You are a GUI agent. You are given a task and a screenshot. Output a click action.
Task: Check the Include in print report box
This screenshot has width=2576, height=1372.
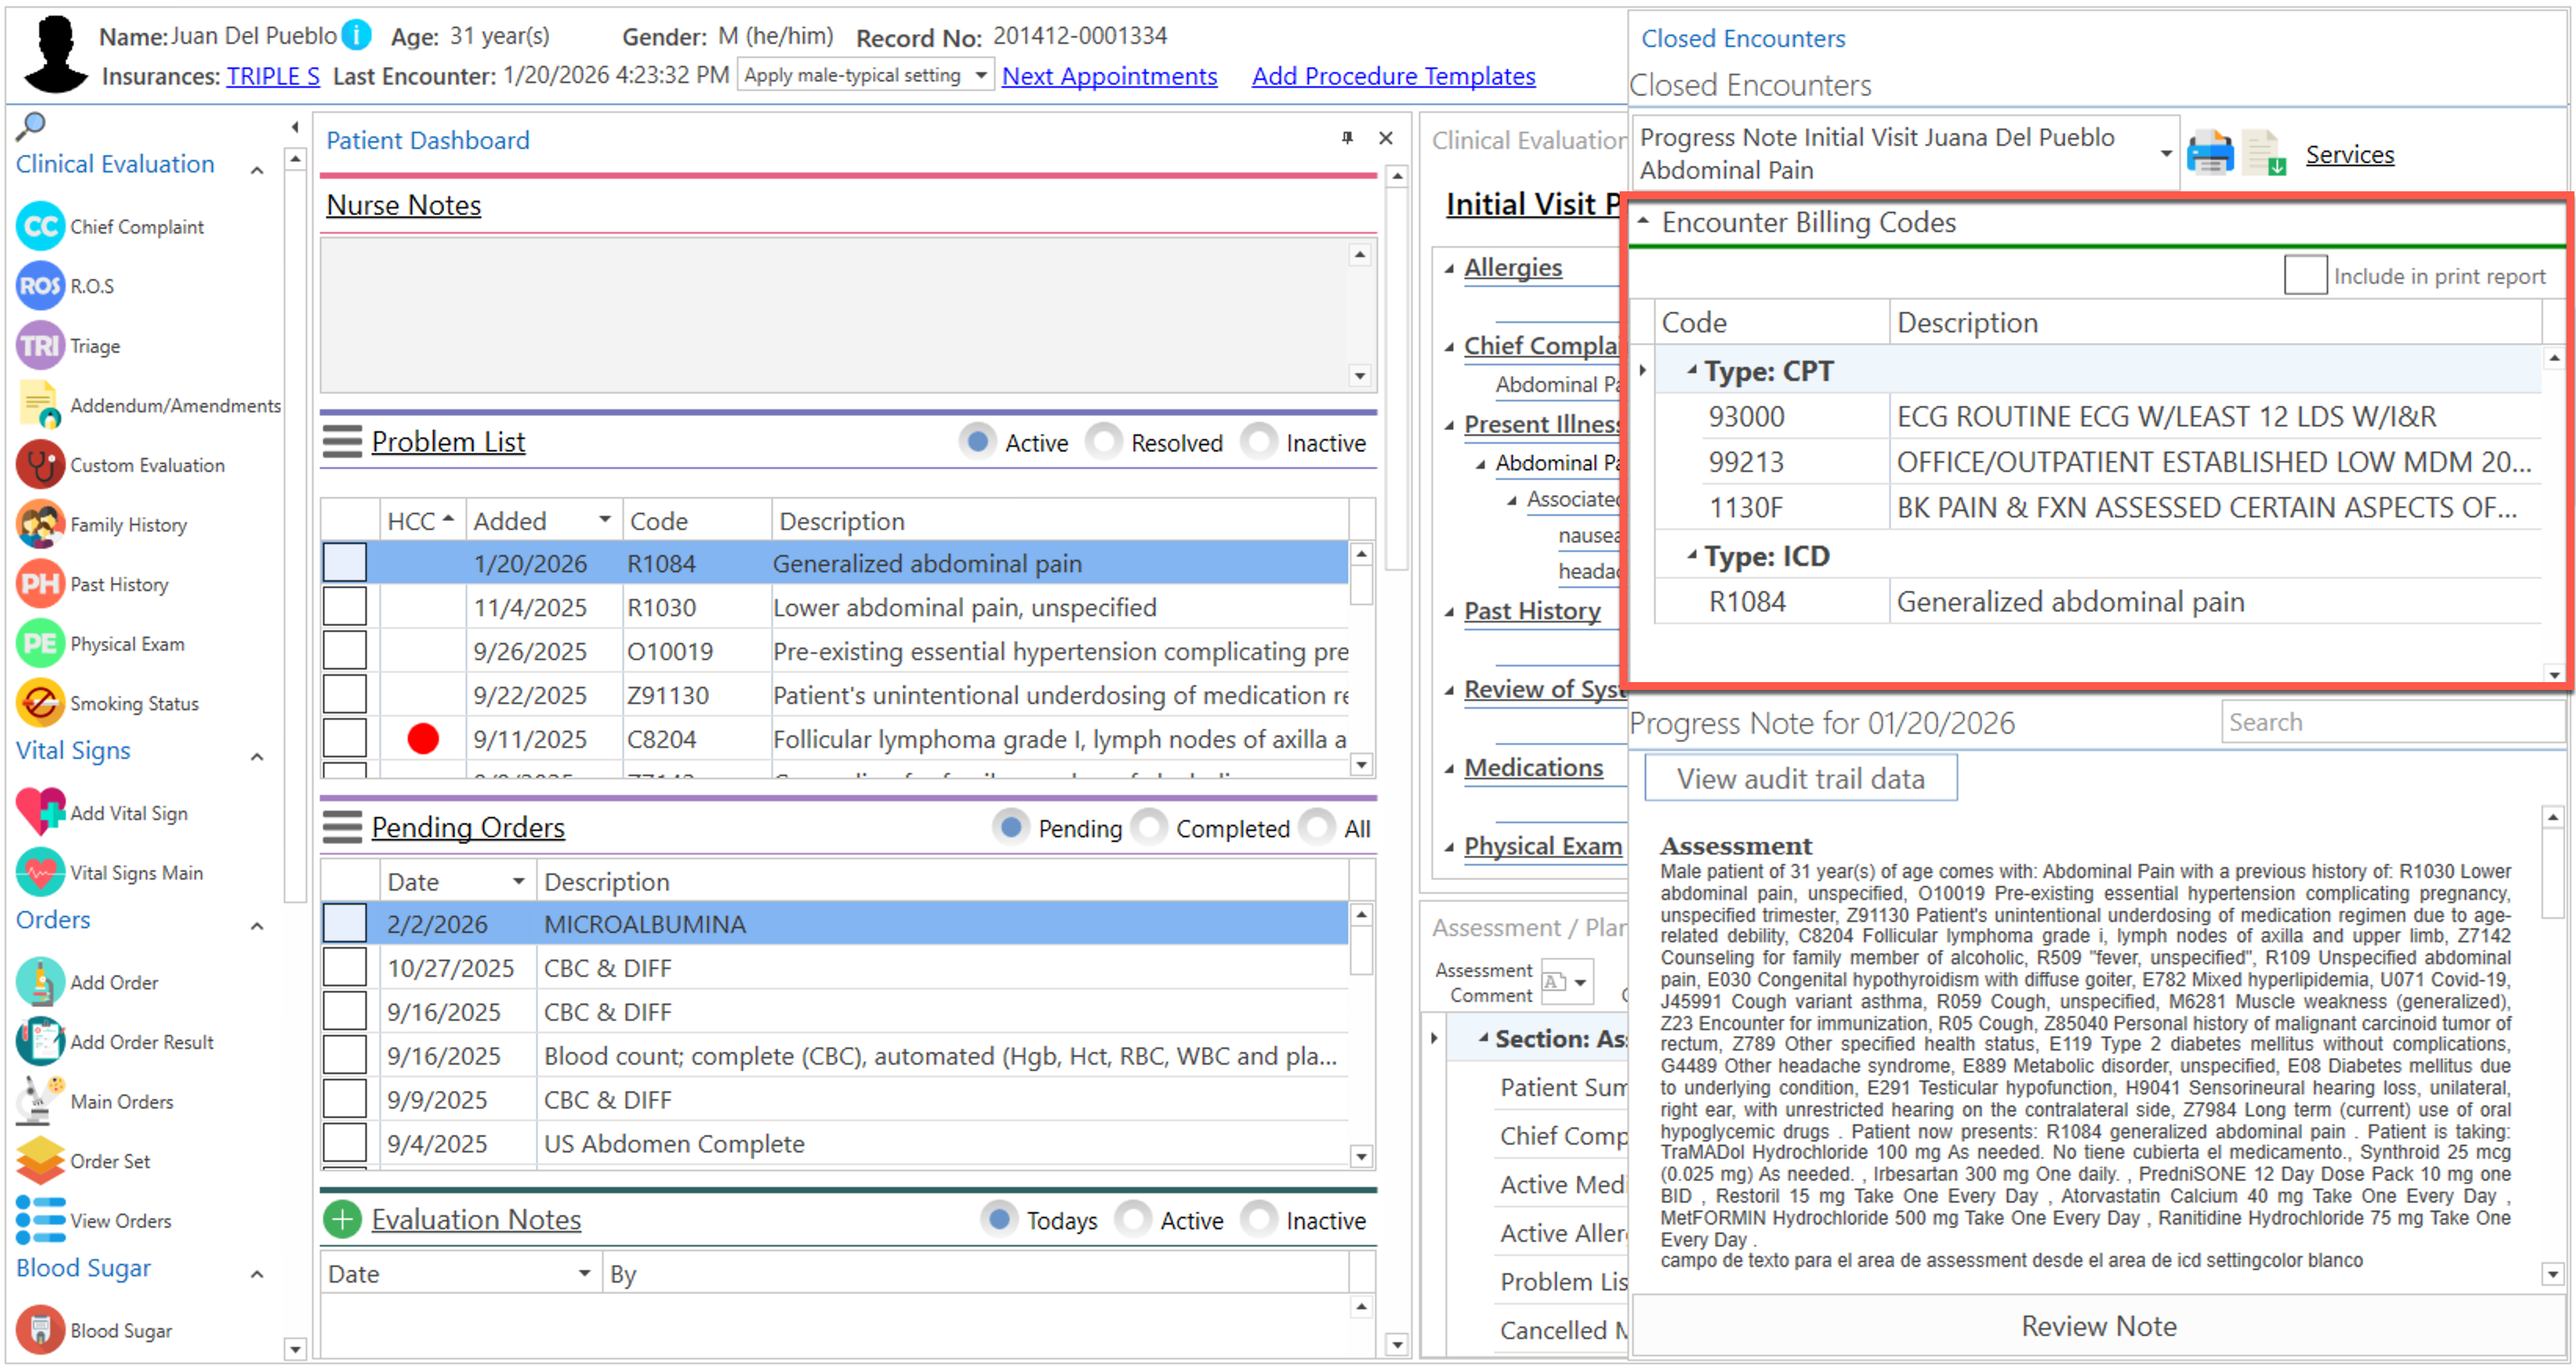2305,275
